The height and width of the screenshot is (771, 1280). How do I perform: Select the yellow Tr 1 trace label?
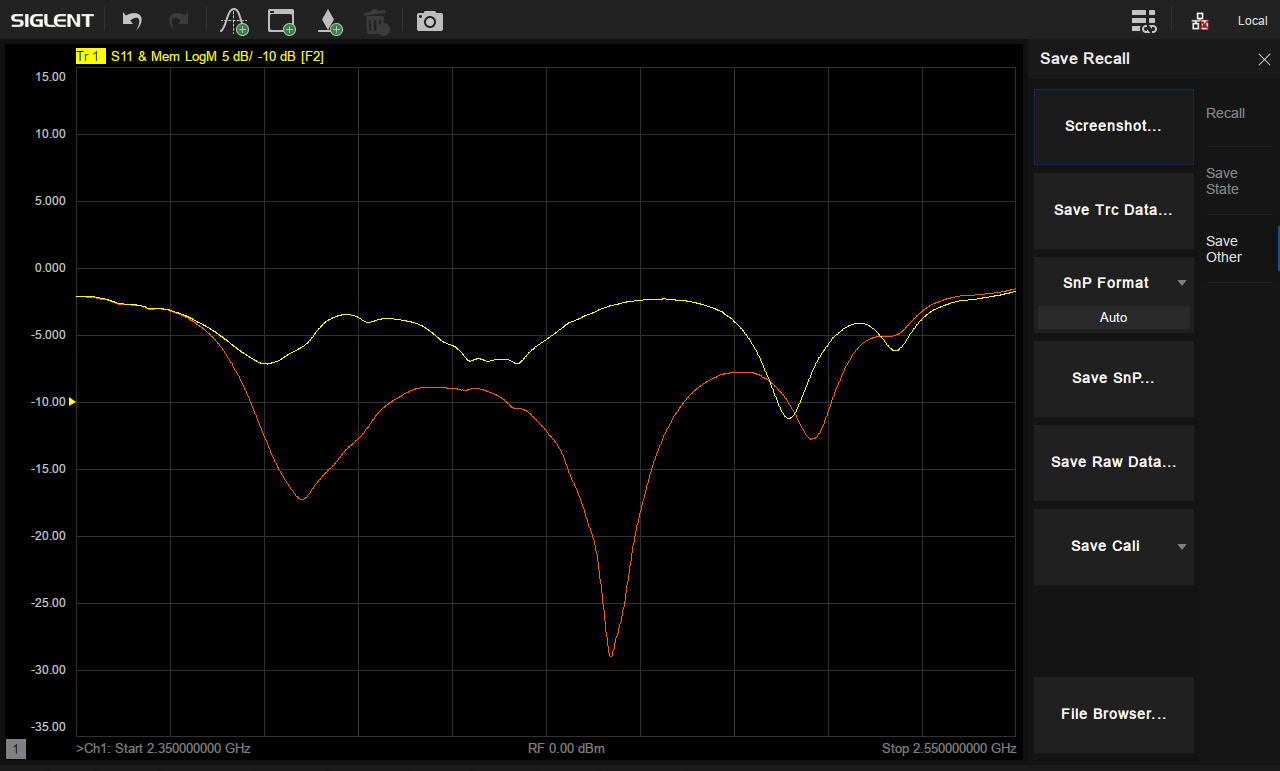89,57
